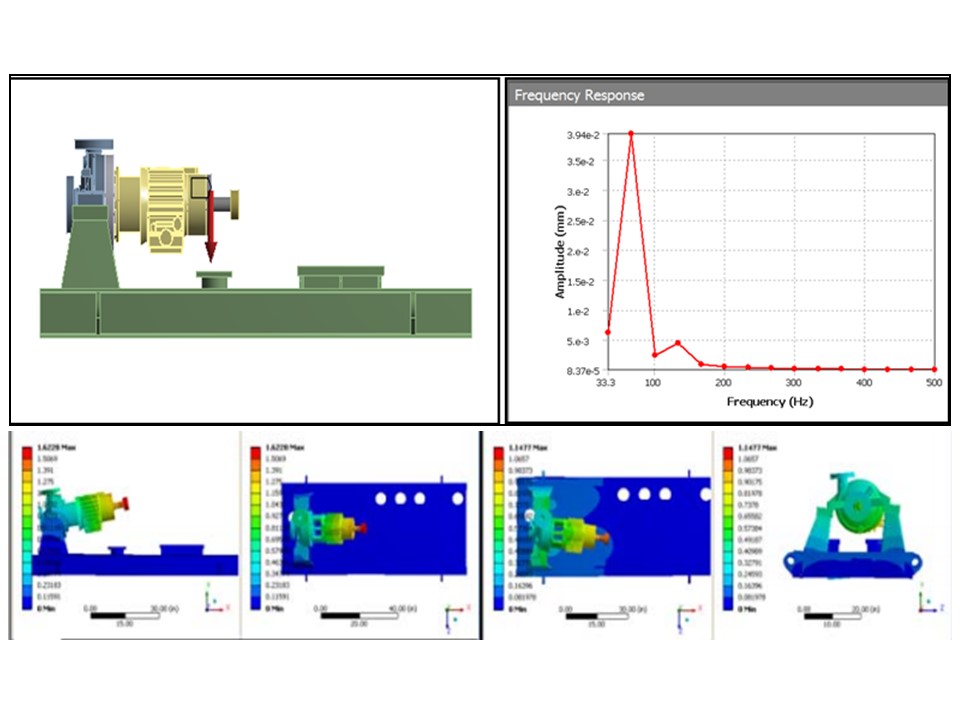Click the Frequency Response panel title
960x720 pixels.
(x=579, y=96)
